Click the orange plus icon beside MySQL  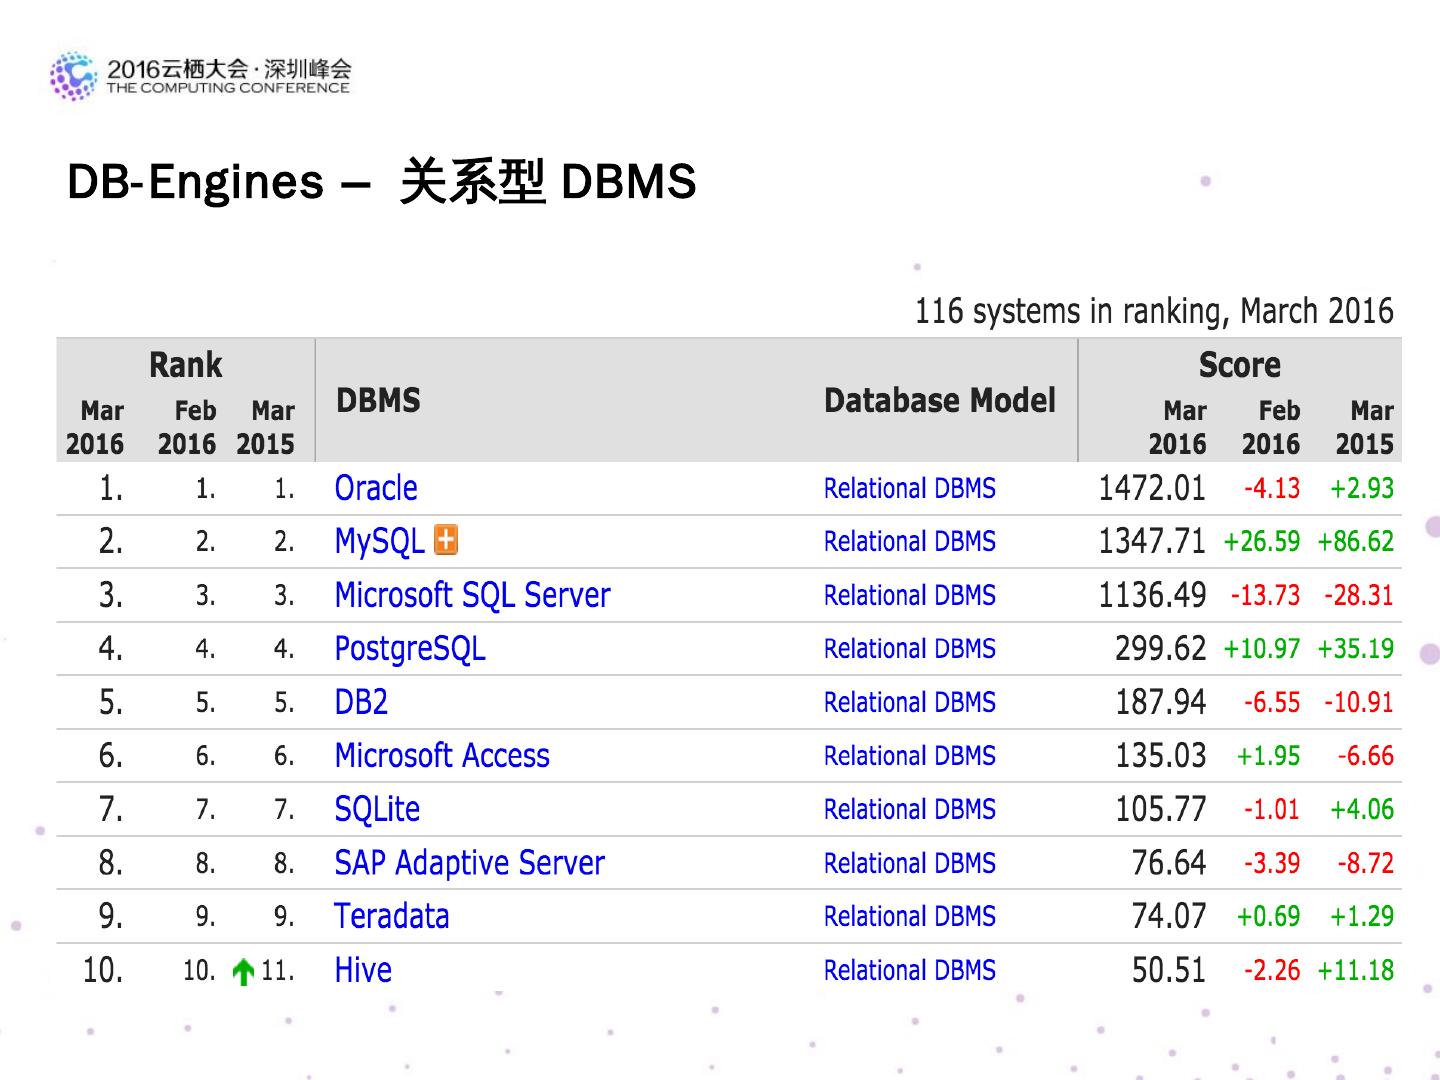pyautogui.click(x=446, y=540)
